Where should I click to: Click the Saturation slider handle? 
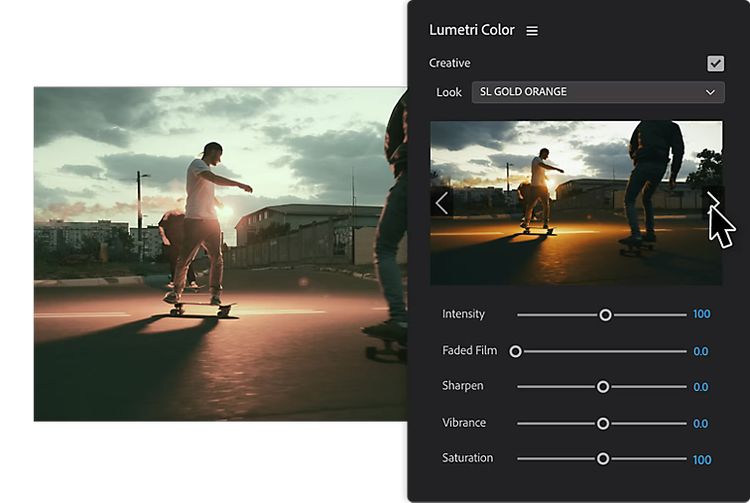pos(603,459)
